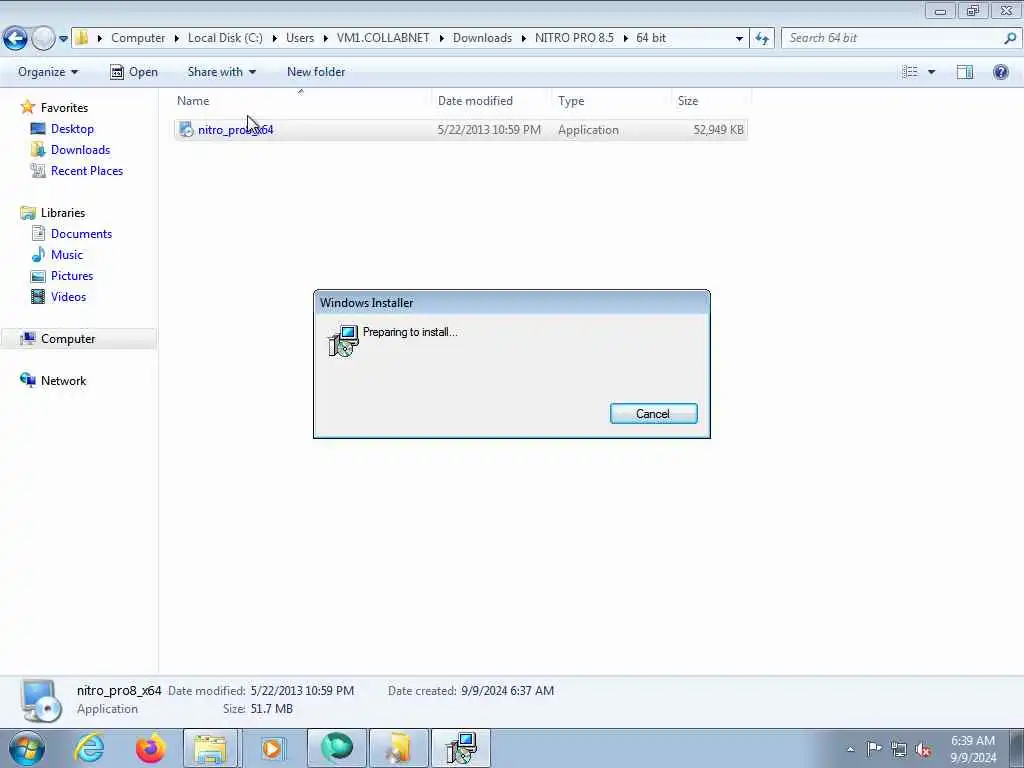Click the yellow folder setup taskbar icon
Image resolution: width=1024 pixels, height=768 pixels.
point(399,748)
